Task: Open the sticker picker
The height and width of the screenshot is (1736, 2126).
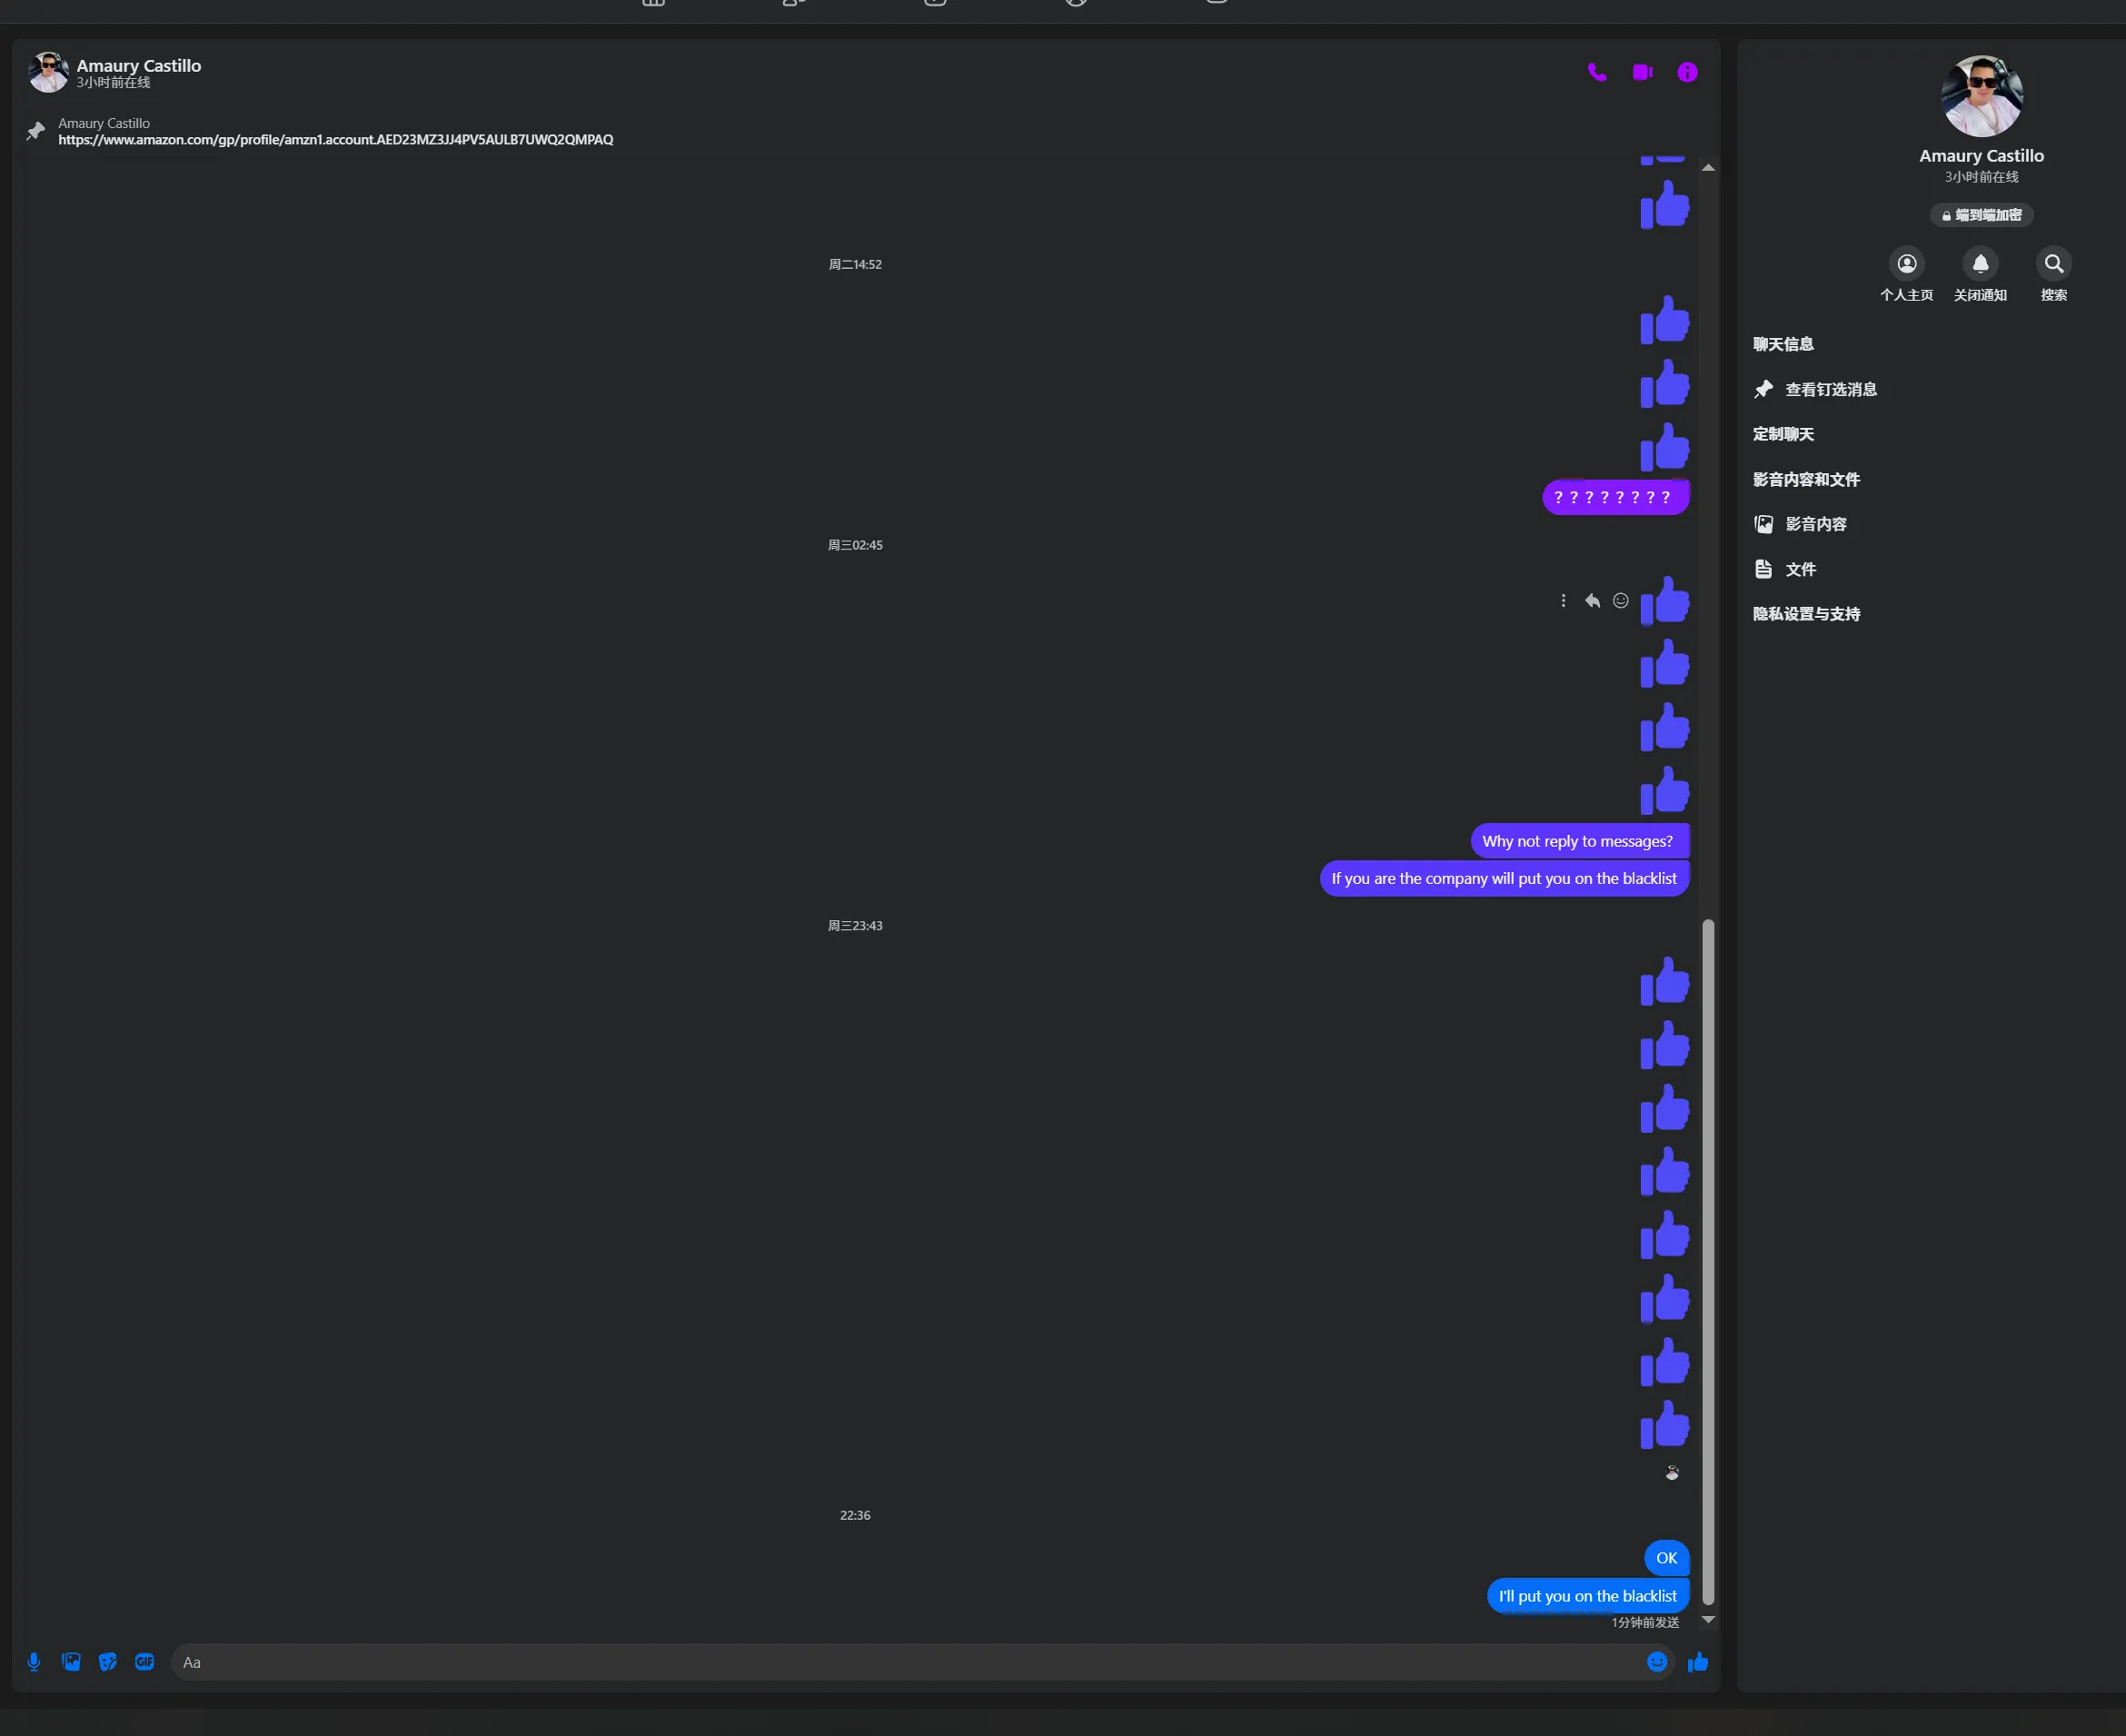Action: pyautogui.click(x=108, y=1662)
